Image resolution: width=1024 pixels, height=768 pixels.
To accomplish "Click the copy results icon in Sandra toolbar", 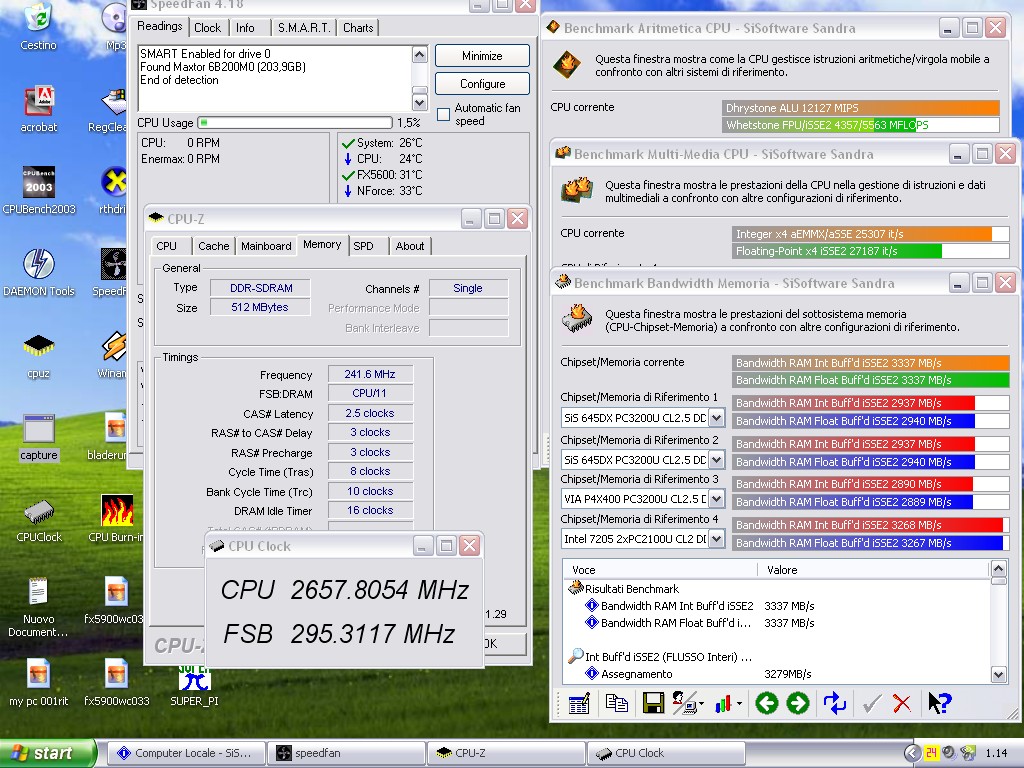I will (x=616, y=703).
